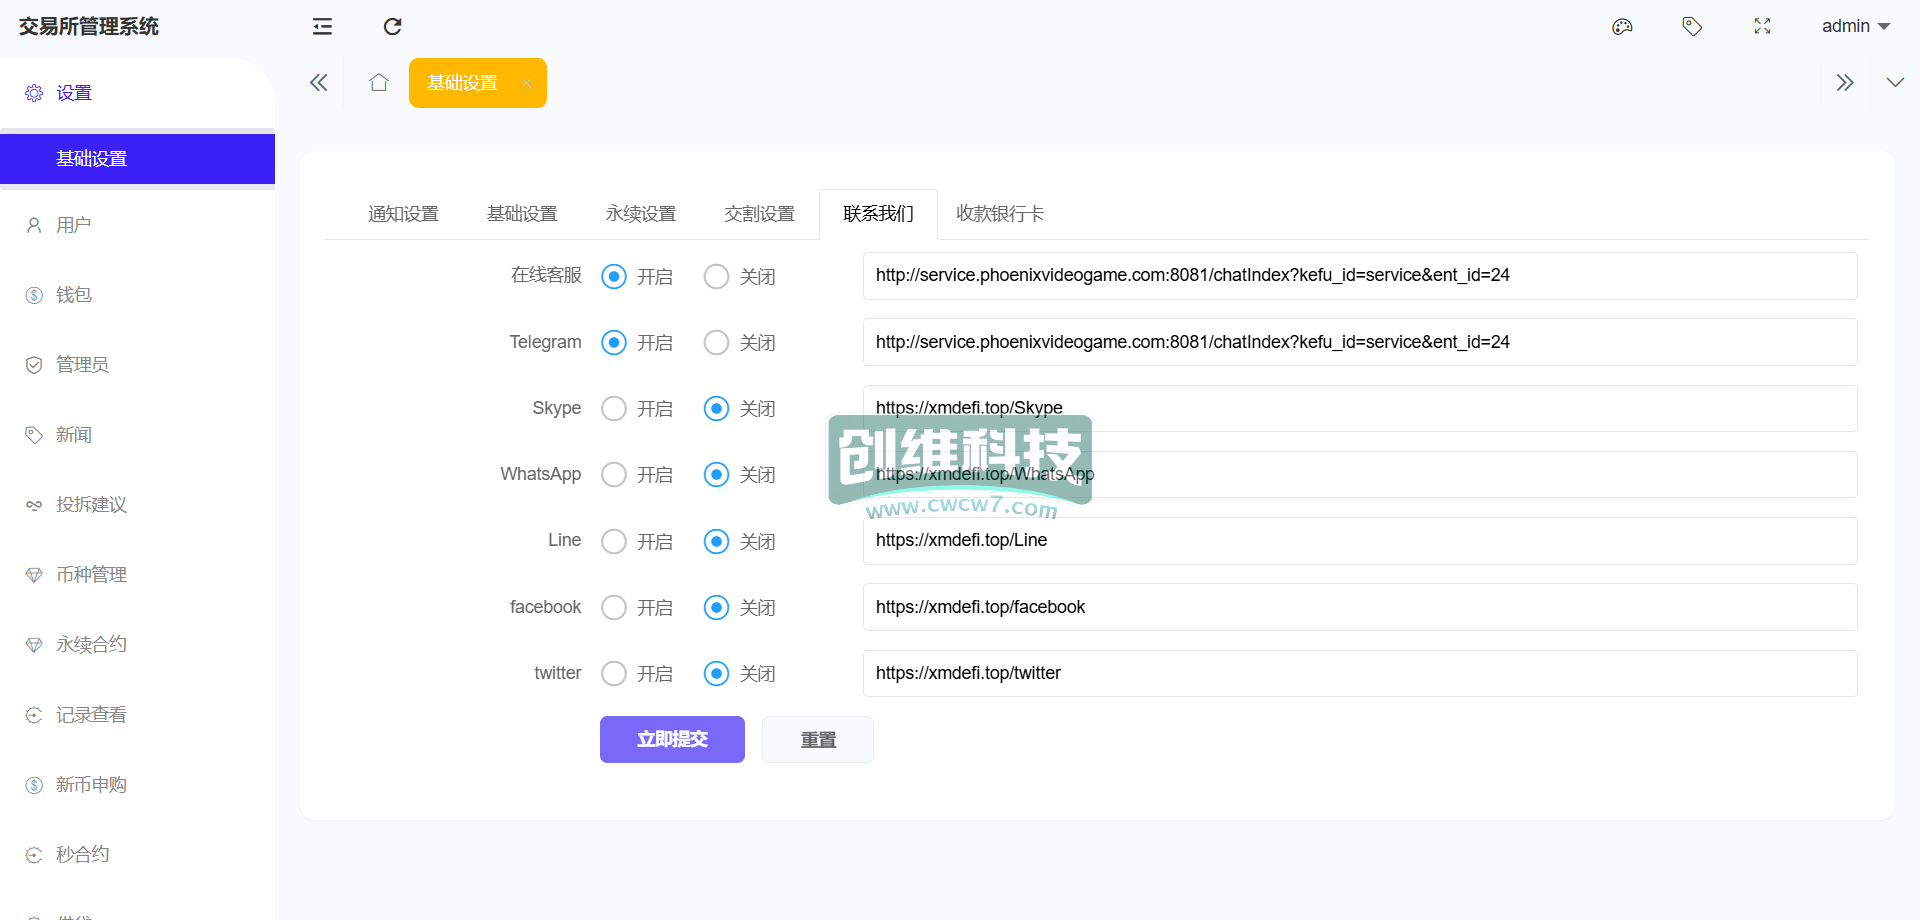Viewport: 1920px width, 920px height.
Task: Click the tag icon in header
Action: click(1692, 27)
